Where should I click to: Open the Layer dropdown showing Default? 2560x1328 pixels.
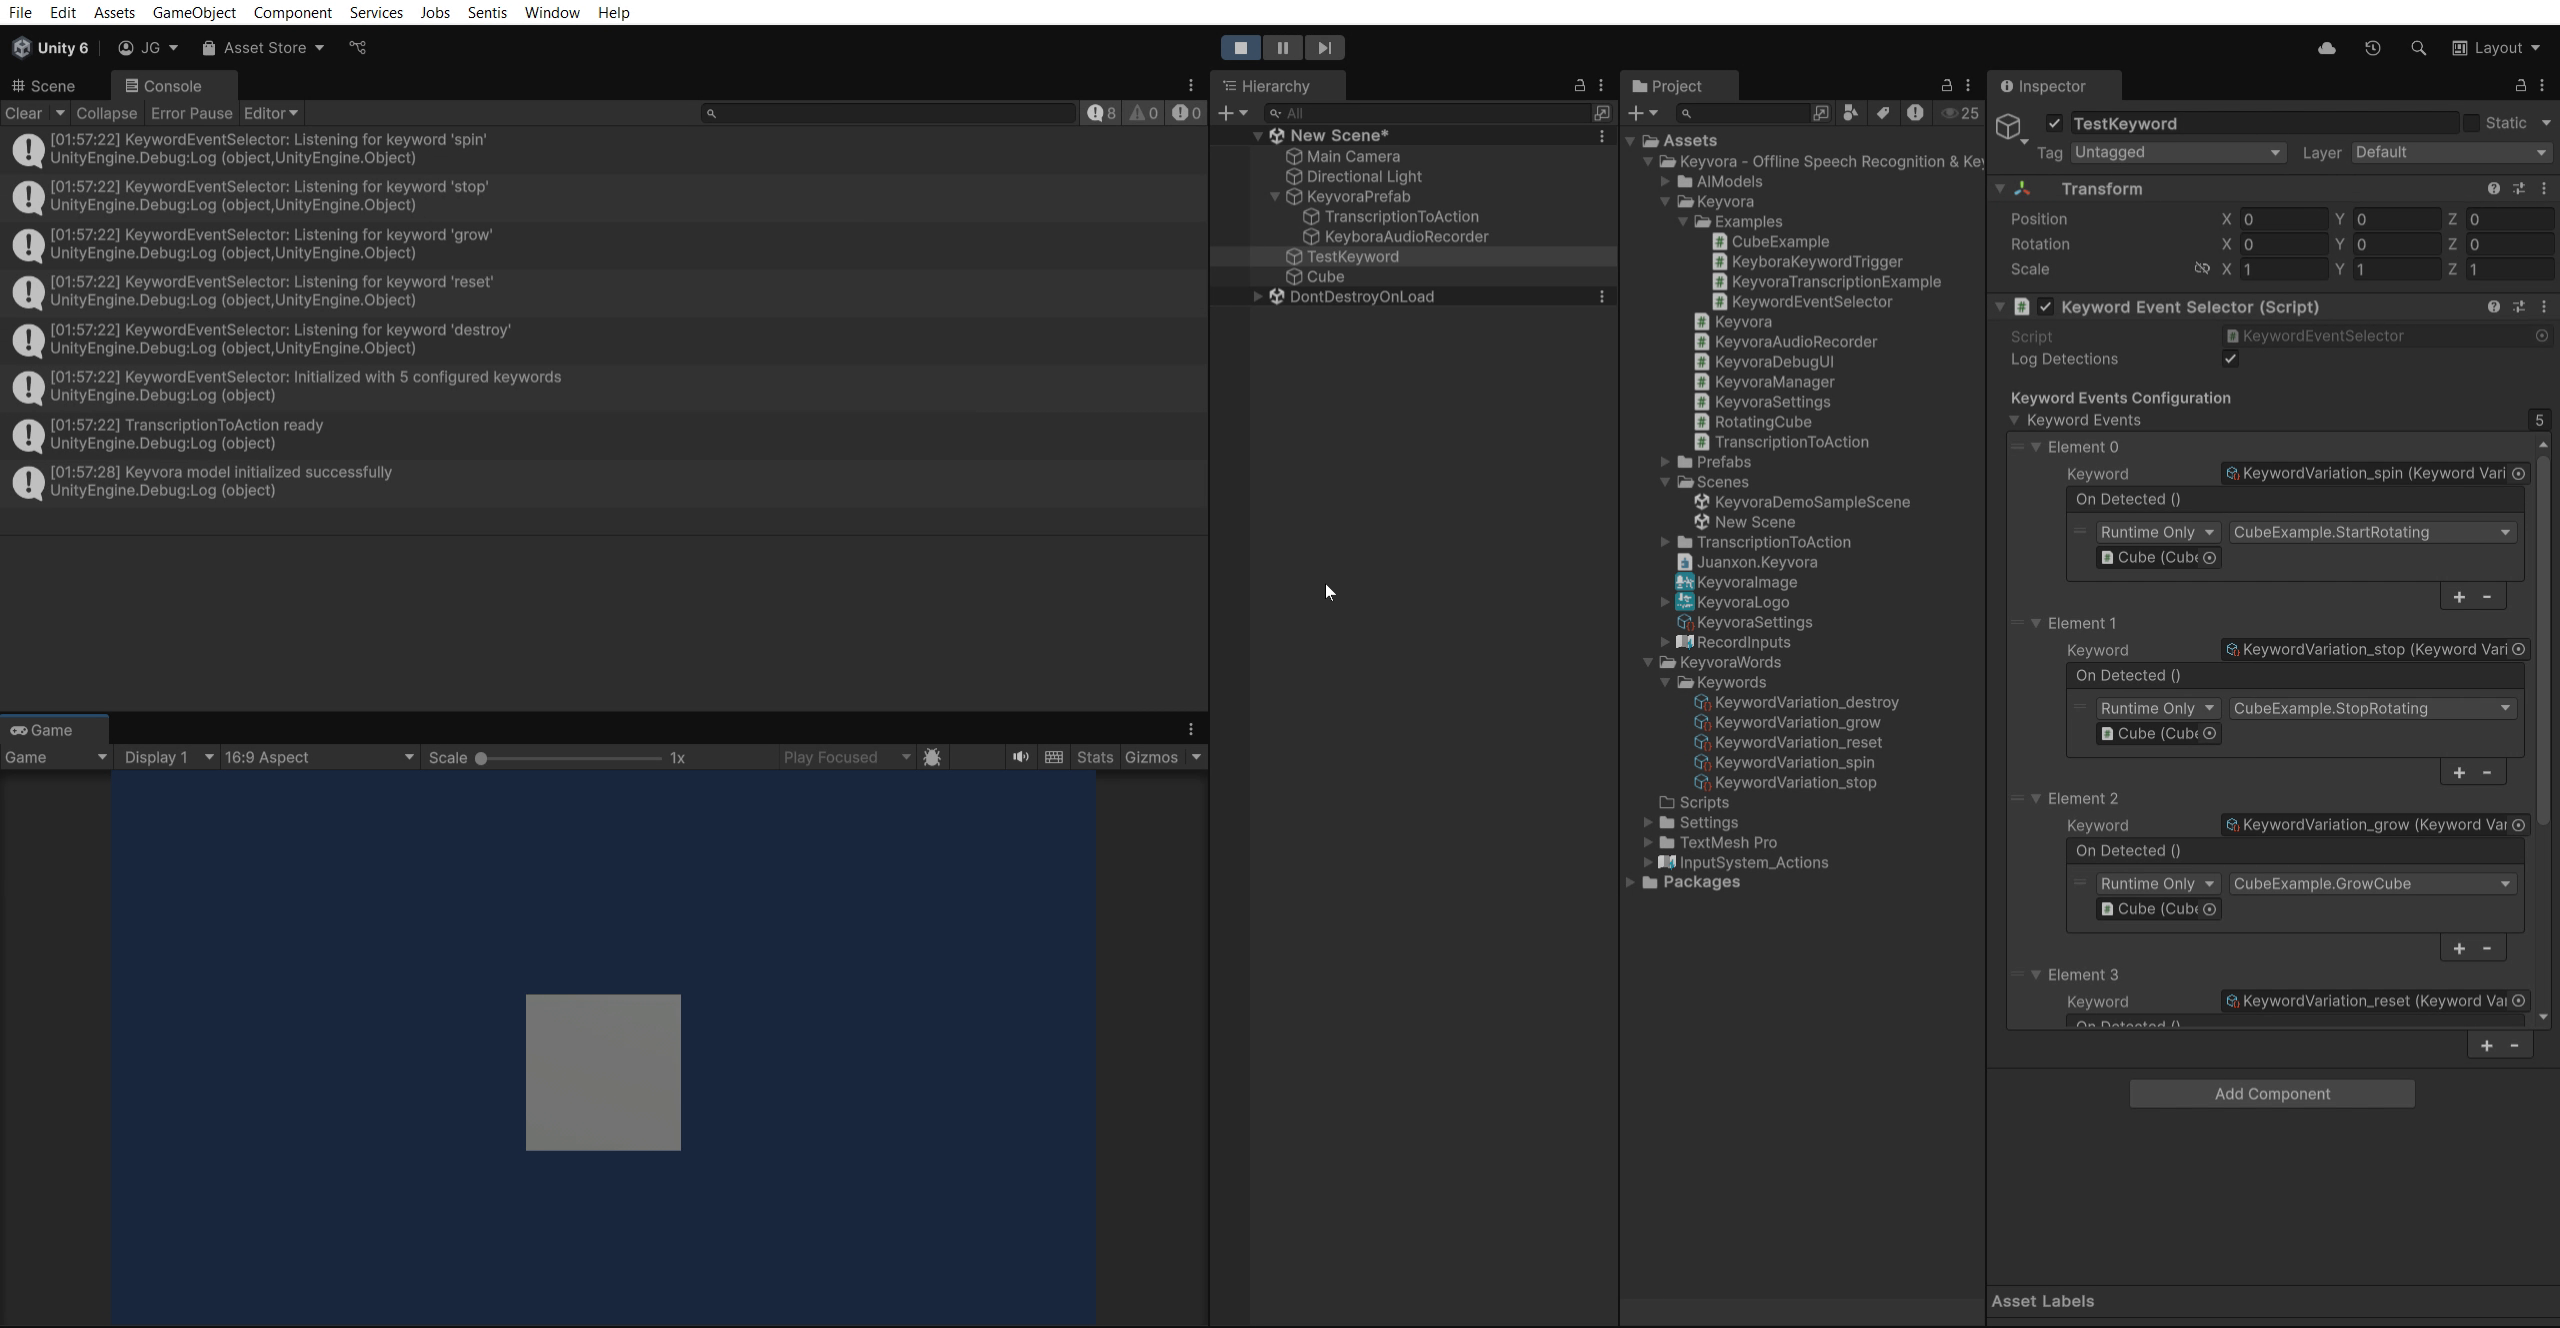[2450, 153]
